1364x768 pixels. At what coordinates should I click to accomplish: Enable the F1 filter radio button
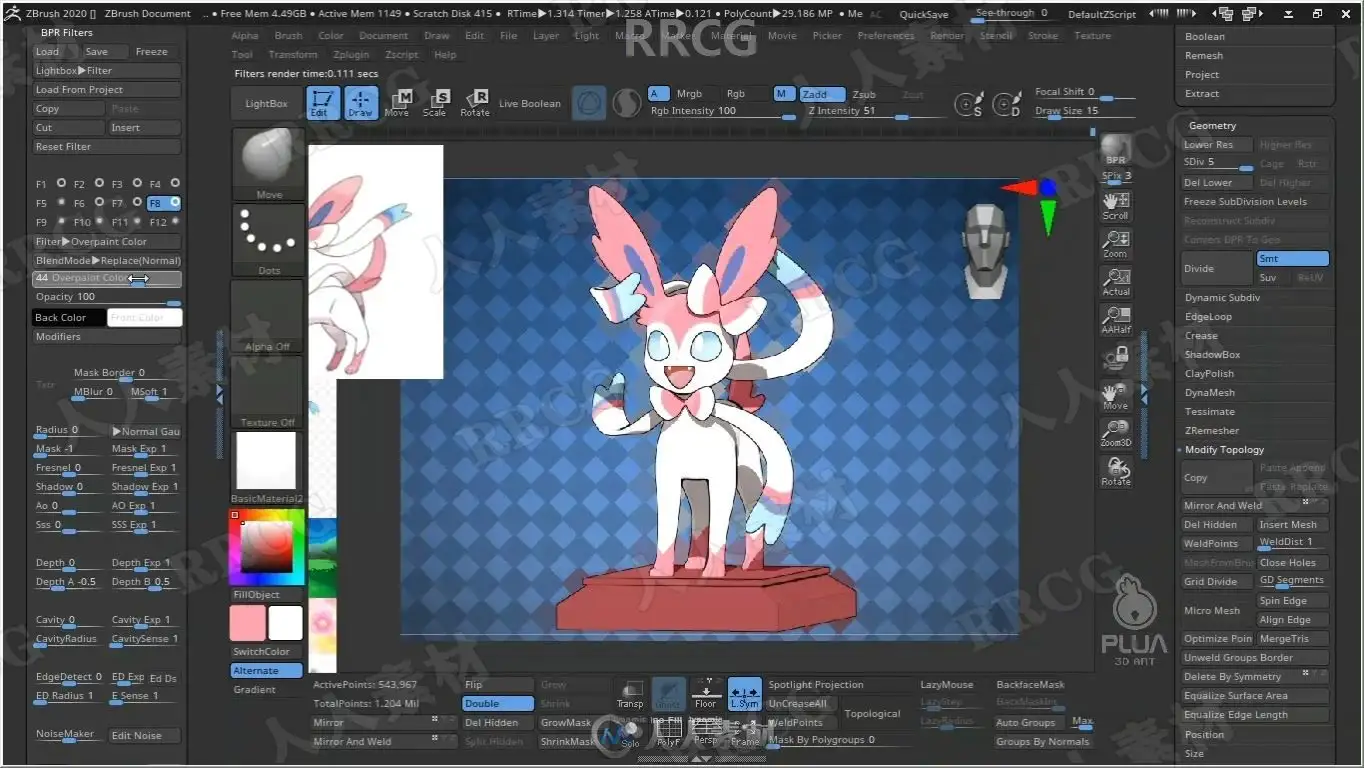point(62,184)
